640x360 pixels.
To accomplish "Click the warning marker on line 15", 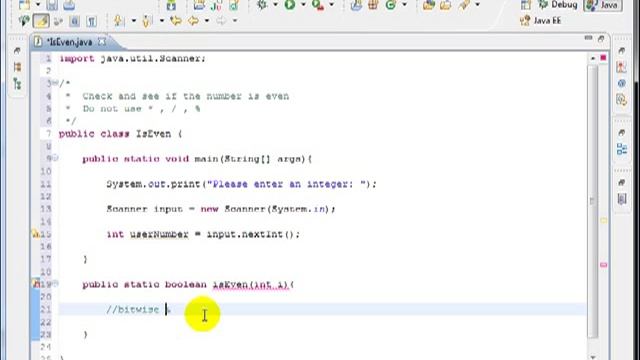I will [x=36, y=234].
